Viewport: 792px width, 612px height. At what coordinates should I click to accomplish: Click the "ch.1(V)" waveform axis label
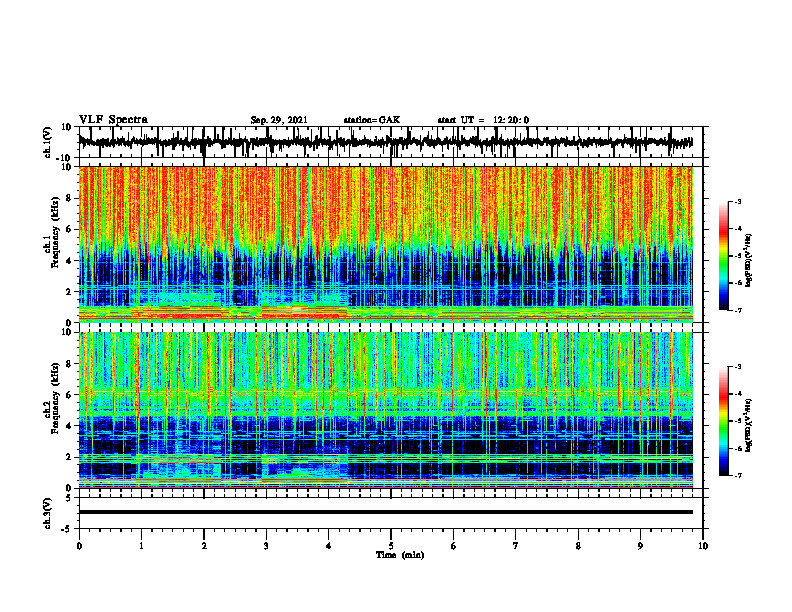tap(48, 142)
